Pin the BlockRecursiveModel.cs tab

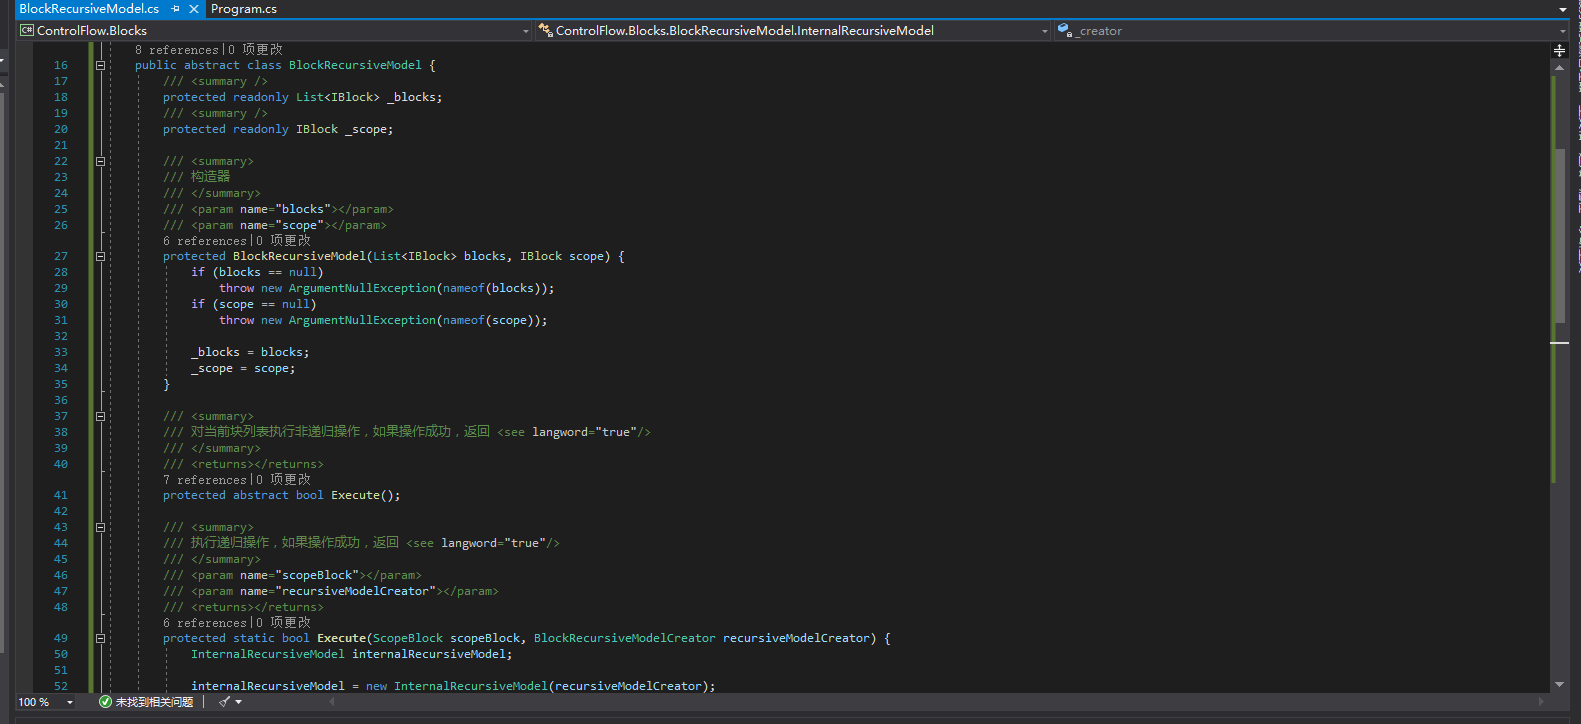(x=176, y=9)
